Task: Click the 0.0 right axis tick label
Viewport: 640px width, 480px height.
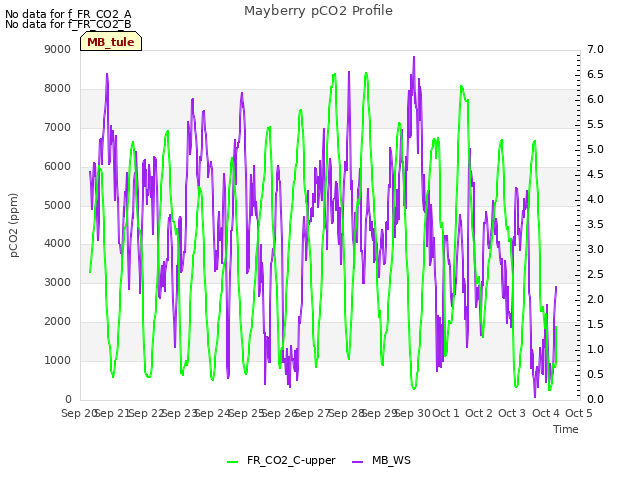Action: pos(595,399)
